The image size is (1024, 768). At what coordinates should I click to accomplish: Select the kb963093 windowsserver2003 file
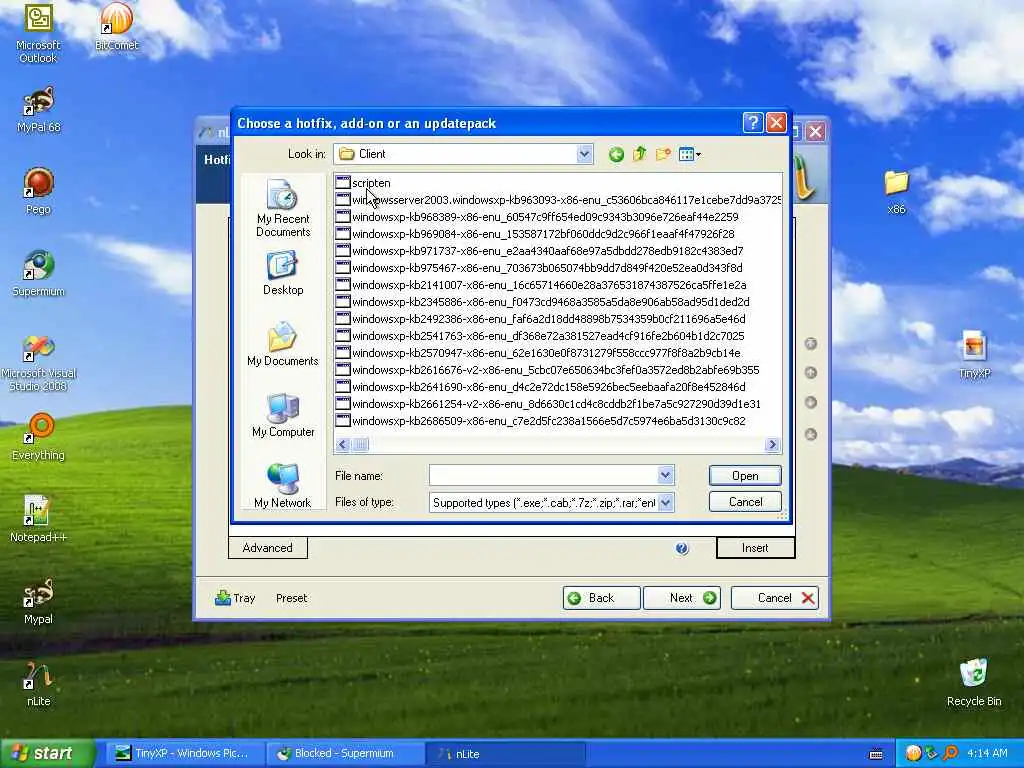tap(558, 200)
